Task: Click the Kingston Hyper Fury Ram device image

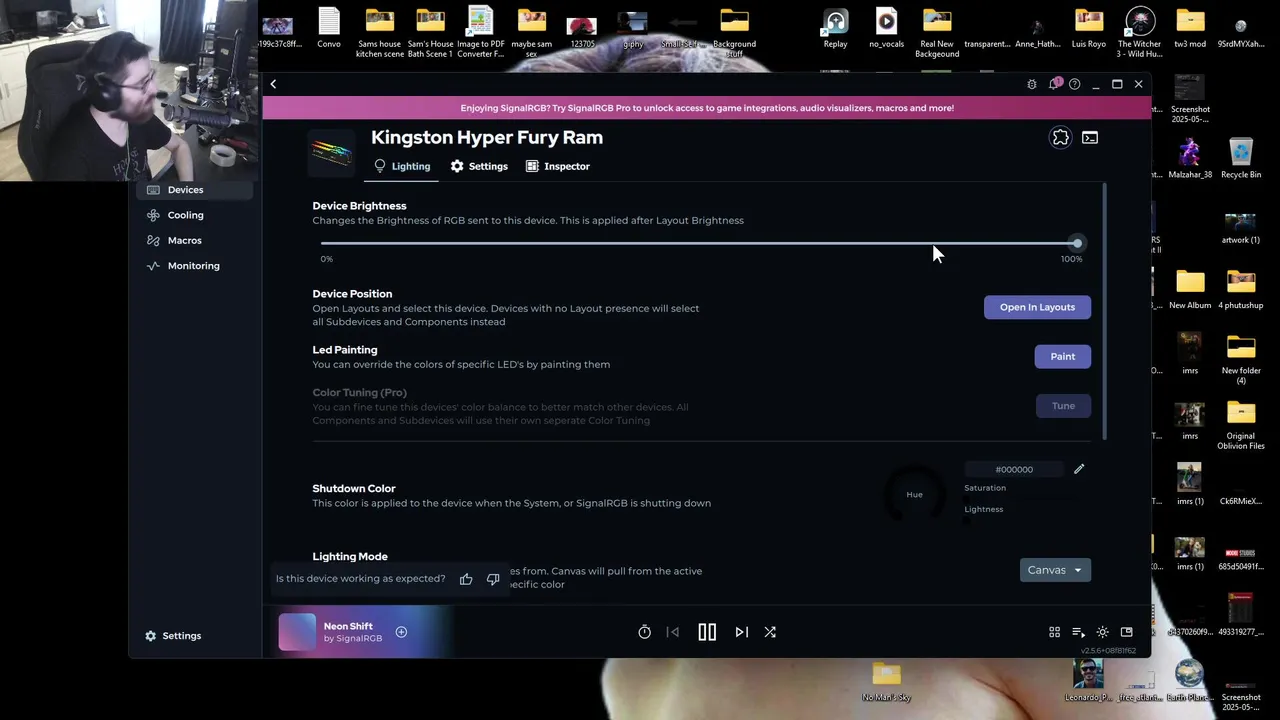Action: click(331, 152)
